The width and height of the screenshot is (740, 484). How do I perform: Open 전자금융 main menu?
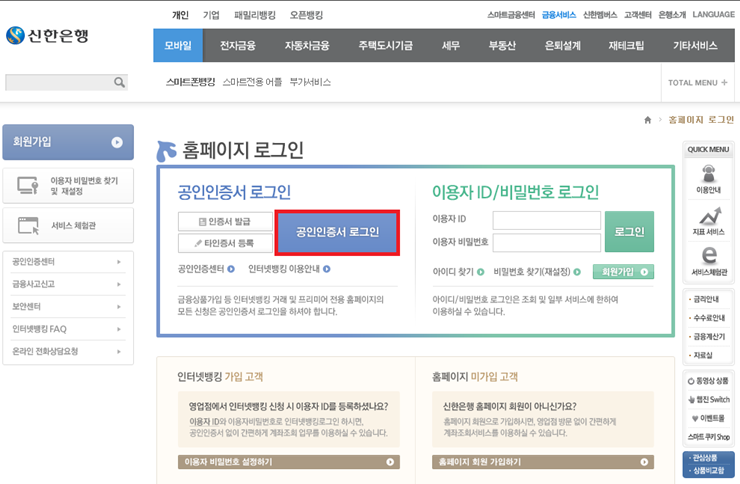coord(238,45)
